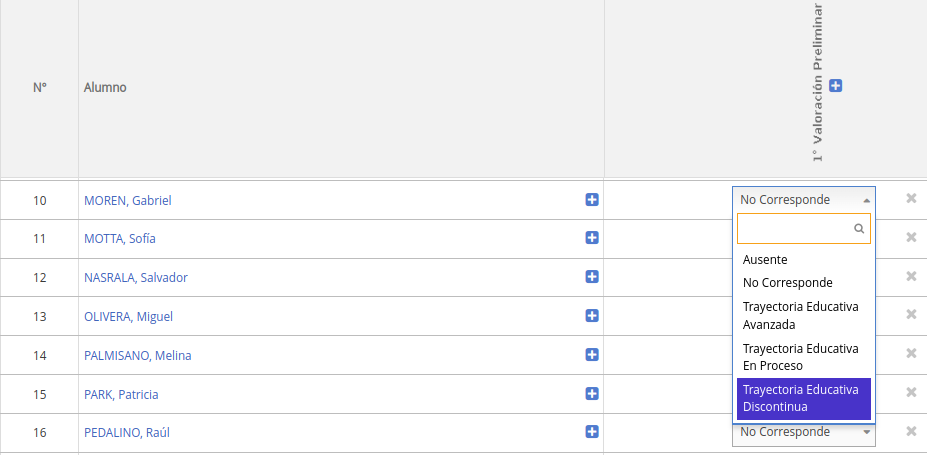Click the plus icon in Valoración Preliminar header
Viewport: 927px width, 455px height.
[x=836, y=86]
